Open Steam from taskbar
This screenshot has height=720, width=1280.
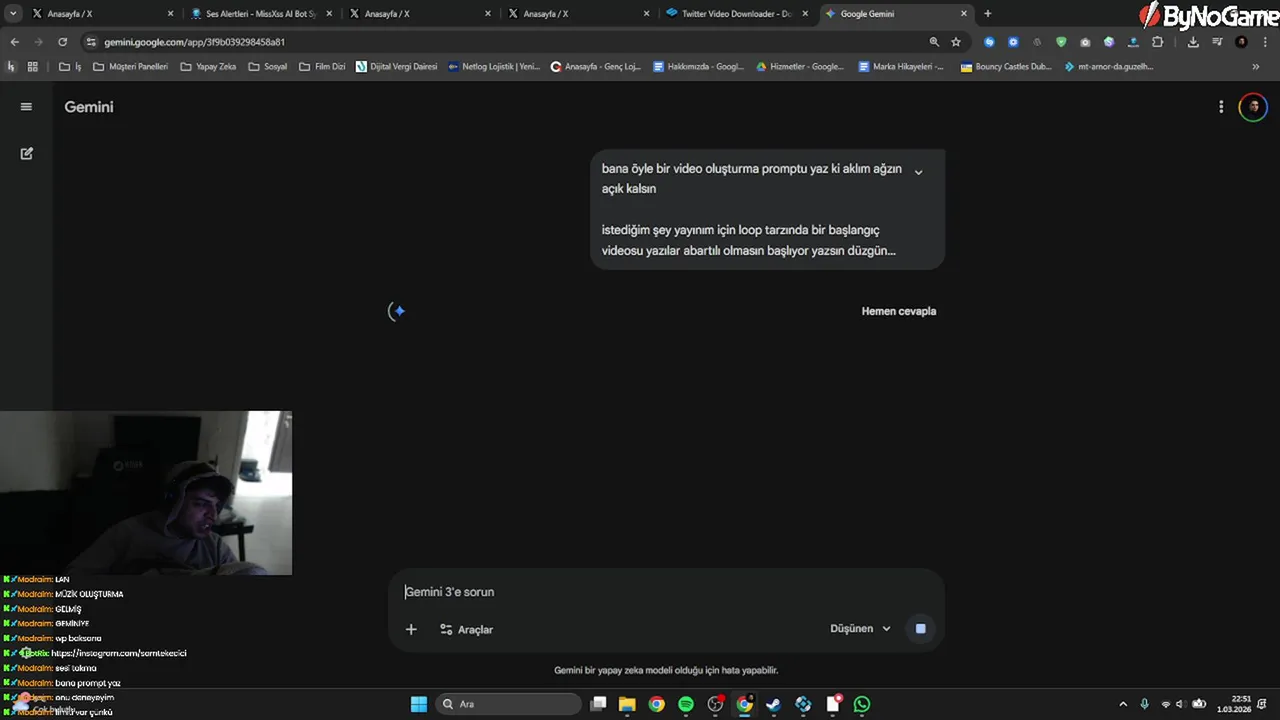(x=774, y=704)
